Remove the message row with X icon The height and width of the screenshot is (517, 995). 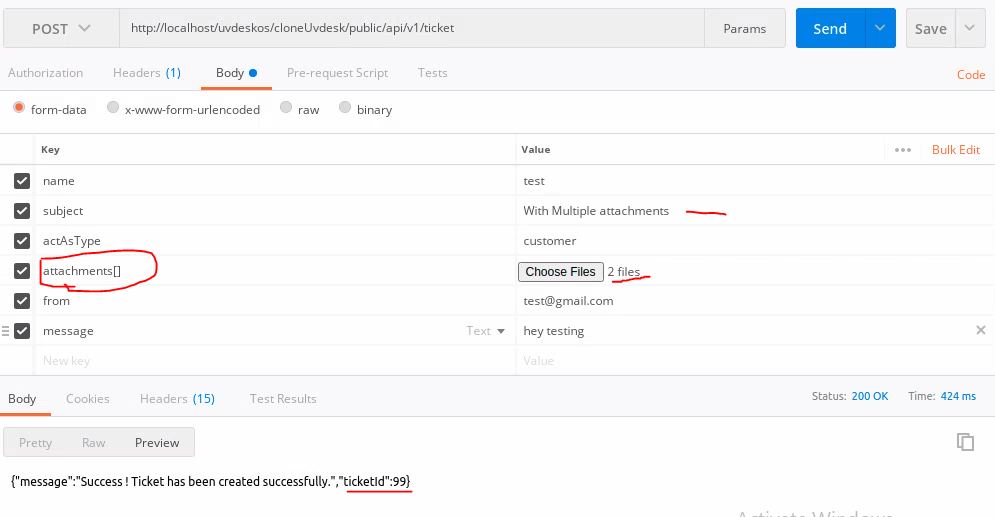coord(980,331)
